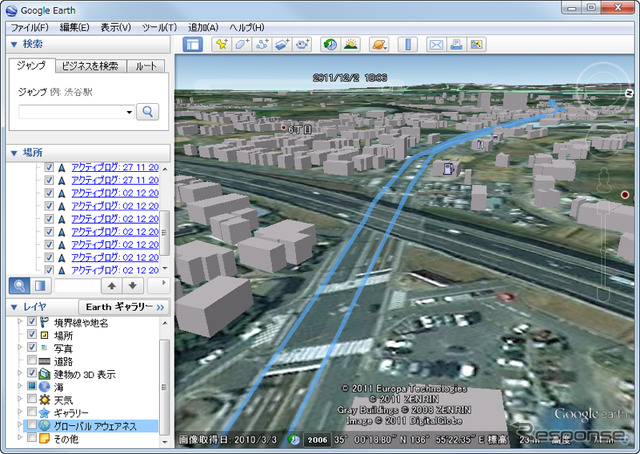Switch to the ビジネスを検索 tab
The image size is (640, 454).
click(x=90, y=66)
